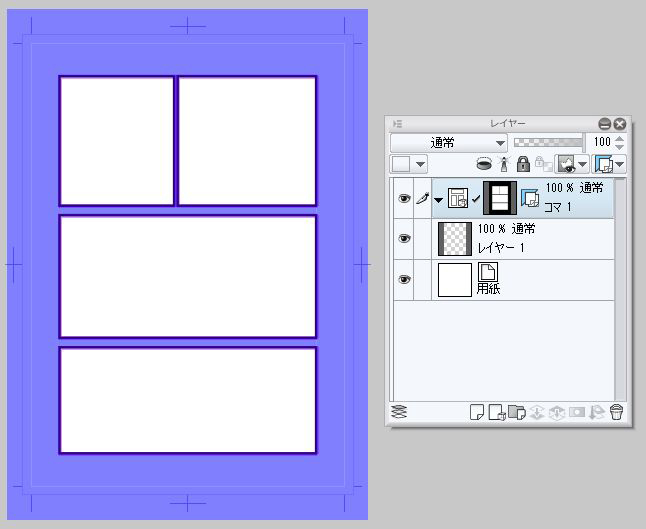The width and height of the screenshot is (646, 529).
Task: Create a New Layer Folder
Action: (517, 412)
